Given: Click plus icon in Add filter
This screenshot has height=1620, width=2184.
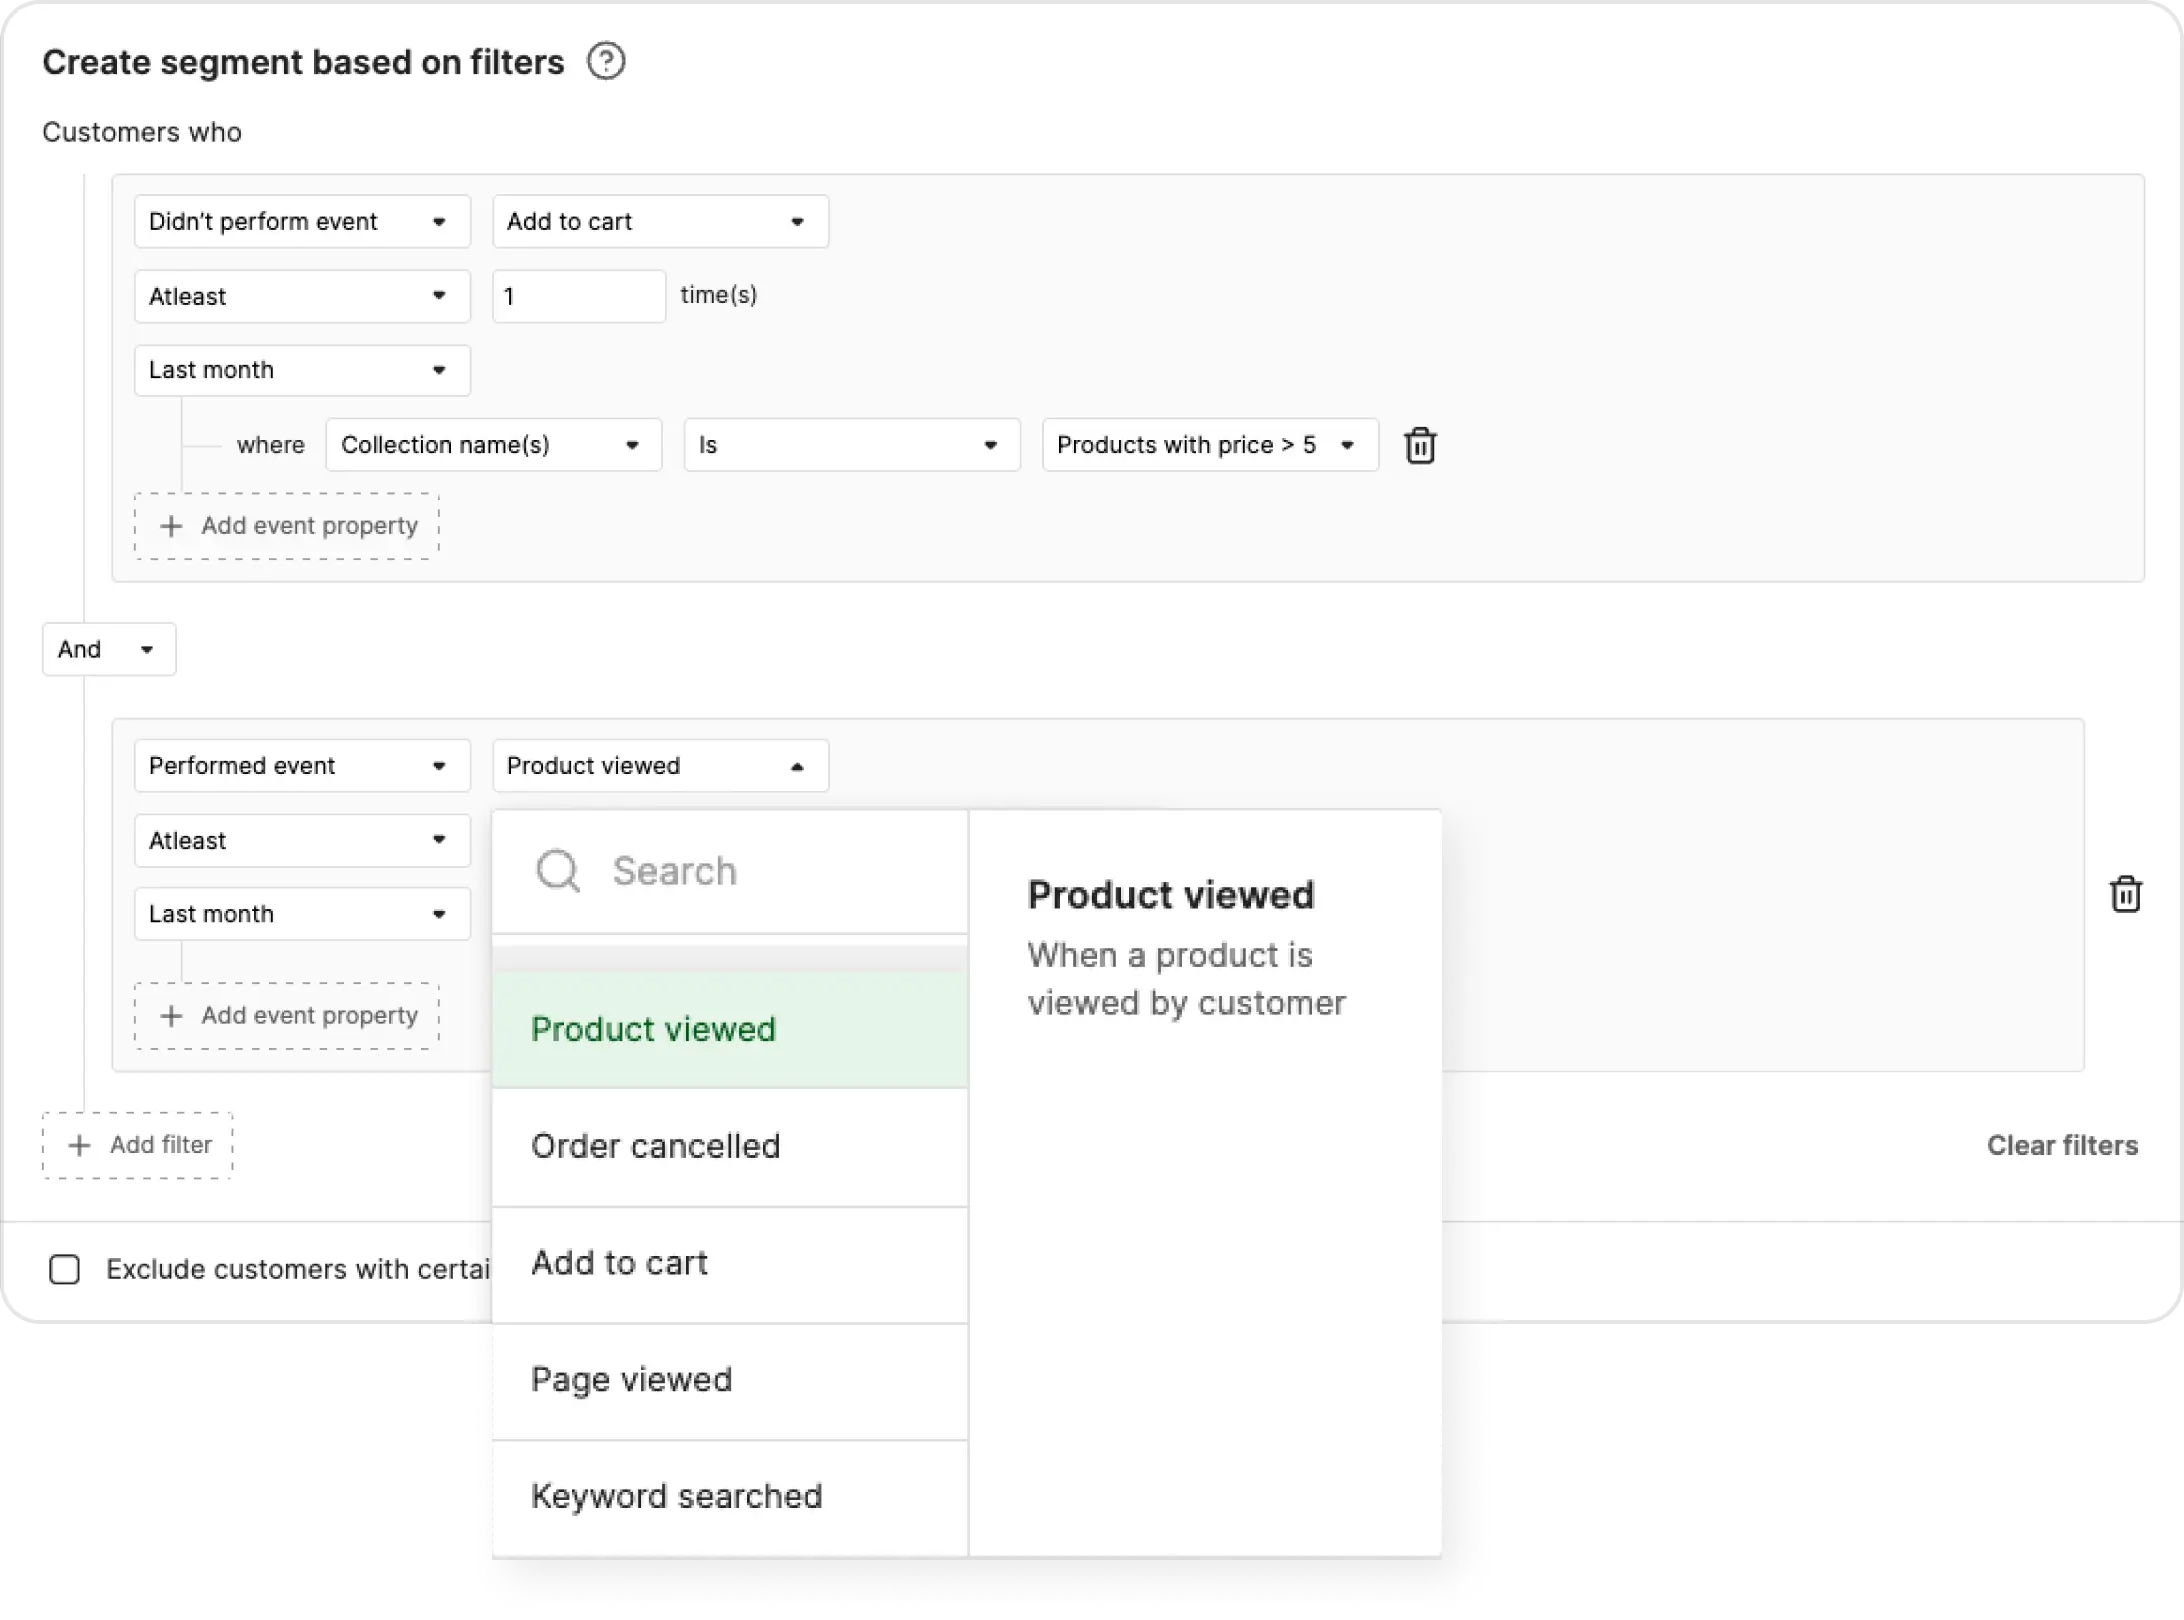Looking at the screenshot, I should click(79, 1145).
